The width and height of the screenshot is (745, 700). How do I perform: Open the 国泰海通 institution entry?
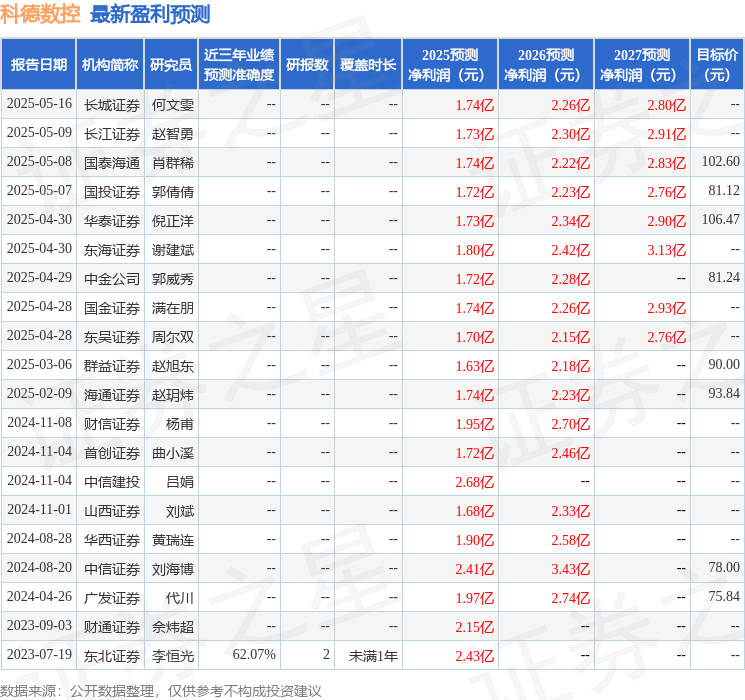(111, 162)
